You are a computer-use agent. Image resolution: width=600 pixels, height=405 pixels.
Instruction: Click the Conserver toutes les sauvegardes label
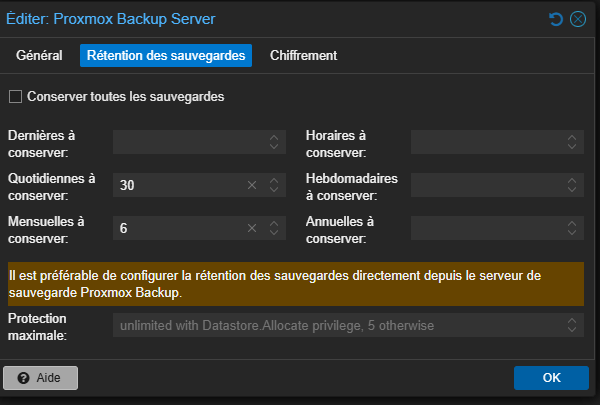126,96
